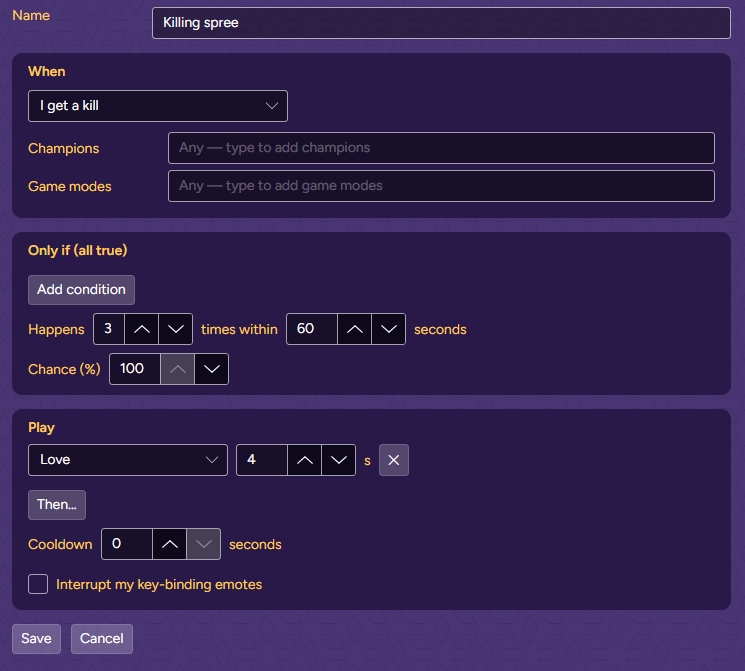Click the emote duration field showing 4
Image resolution: width=745 pixels, height=671 pixels.
[x=262, y=460]
